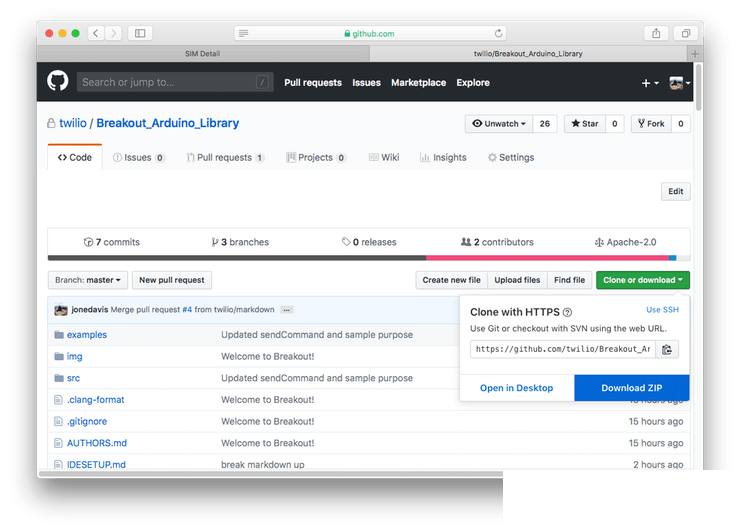Open the Safari reader view icon
This screenshot has height=531, width=740.
(x=244, y=34)
